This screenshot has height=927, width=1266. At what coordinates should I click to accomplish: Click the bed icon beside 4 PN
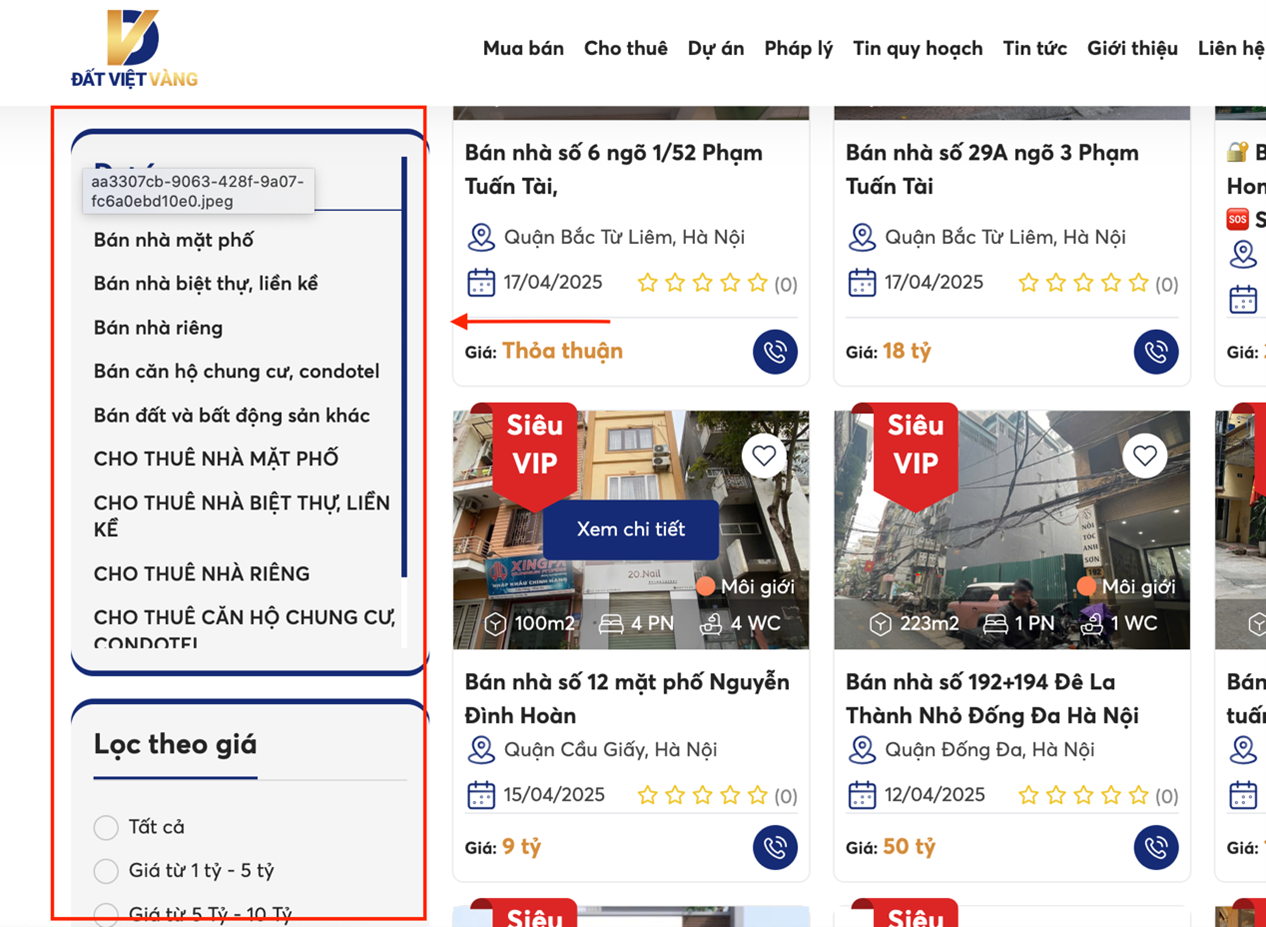[x=611, y=624]
